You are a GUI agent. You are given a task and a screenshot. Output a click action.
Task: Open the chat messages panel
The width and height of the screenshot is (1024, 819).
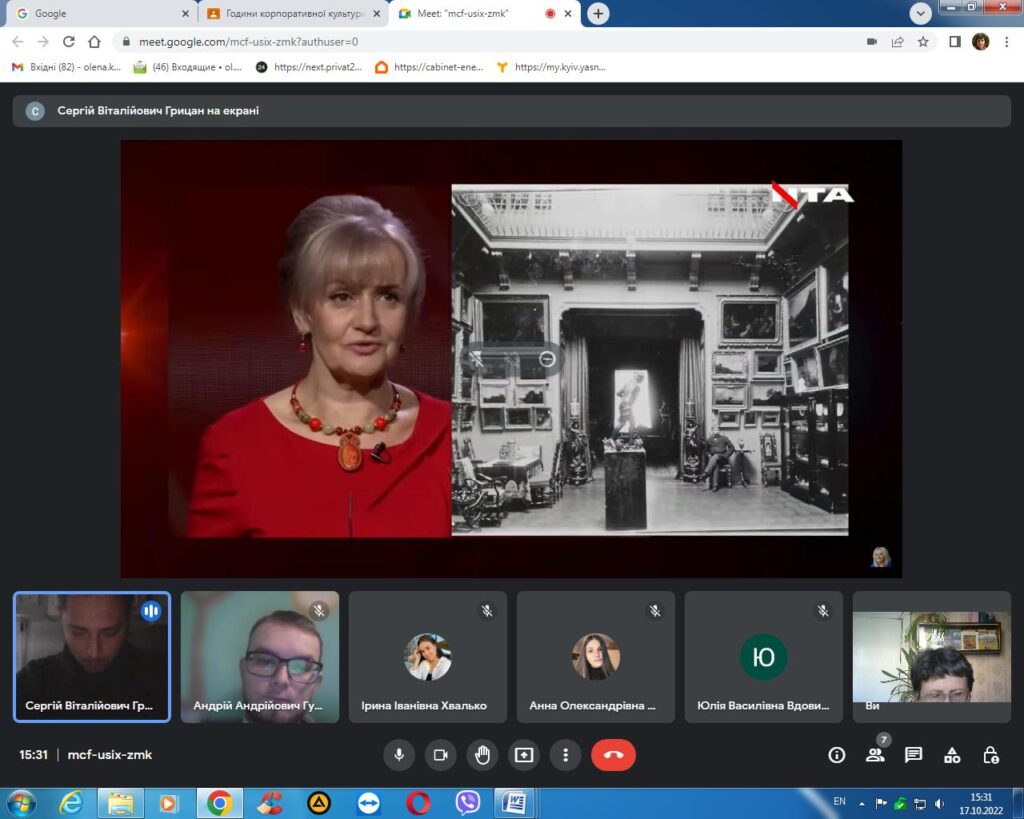(x=913, y=755)
